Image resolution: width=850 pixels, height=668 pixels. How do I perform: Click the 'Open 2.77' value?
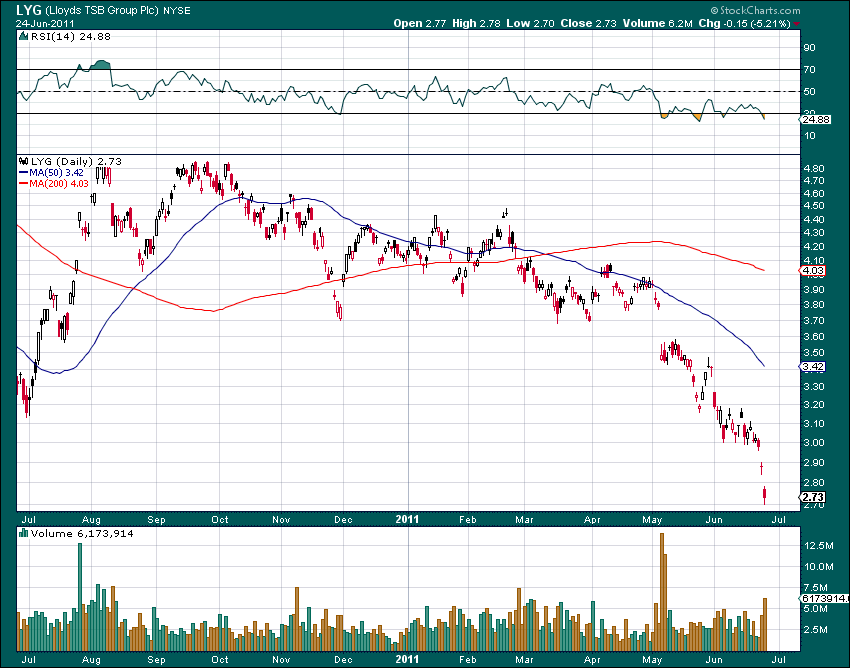420,23
